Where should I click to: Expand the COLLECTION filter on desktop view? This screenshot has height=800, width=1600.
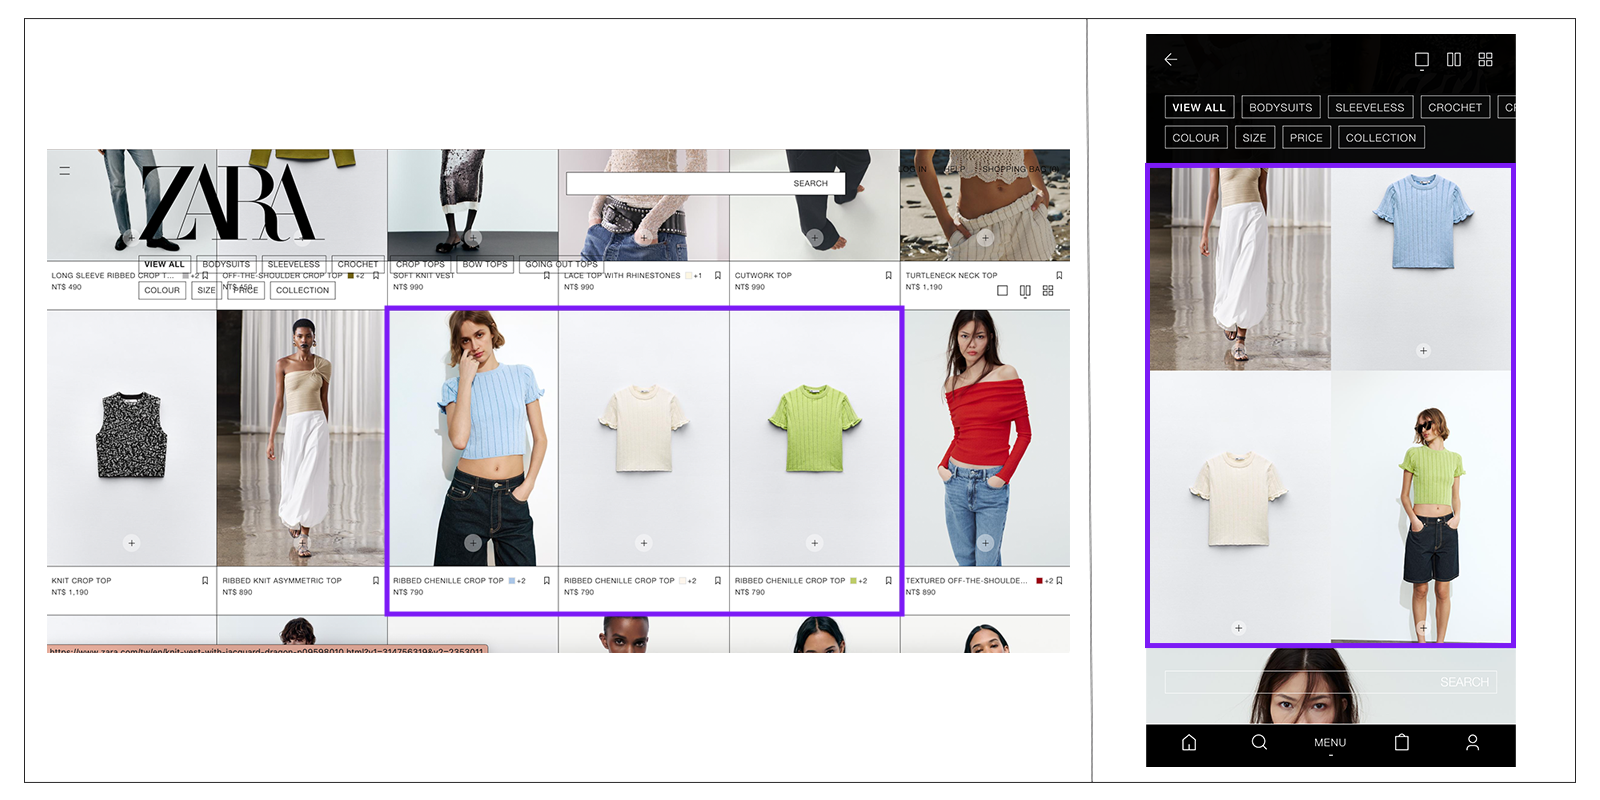(302, 291)
